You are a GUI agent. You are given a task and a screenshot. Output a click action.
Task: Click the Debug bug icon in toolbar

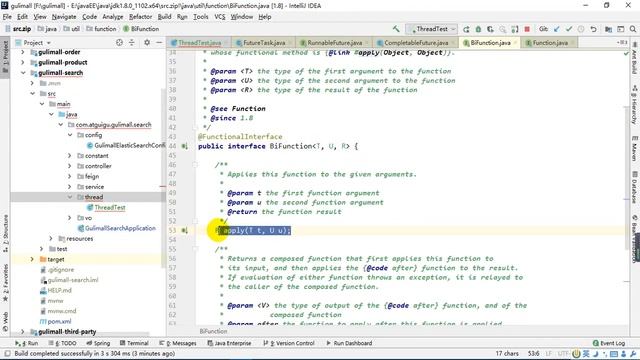tap(478, 29)
